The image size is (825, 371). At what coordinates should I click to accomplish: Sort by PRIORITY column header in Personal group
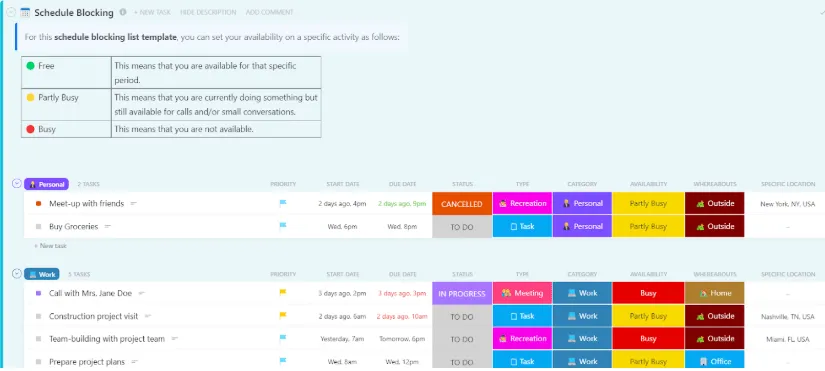283,184
